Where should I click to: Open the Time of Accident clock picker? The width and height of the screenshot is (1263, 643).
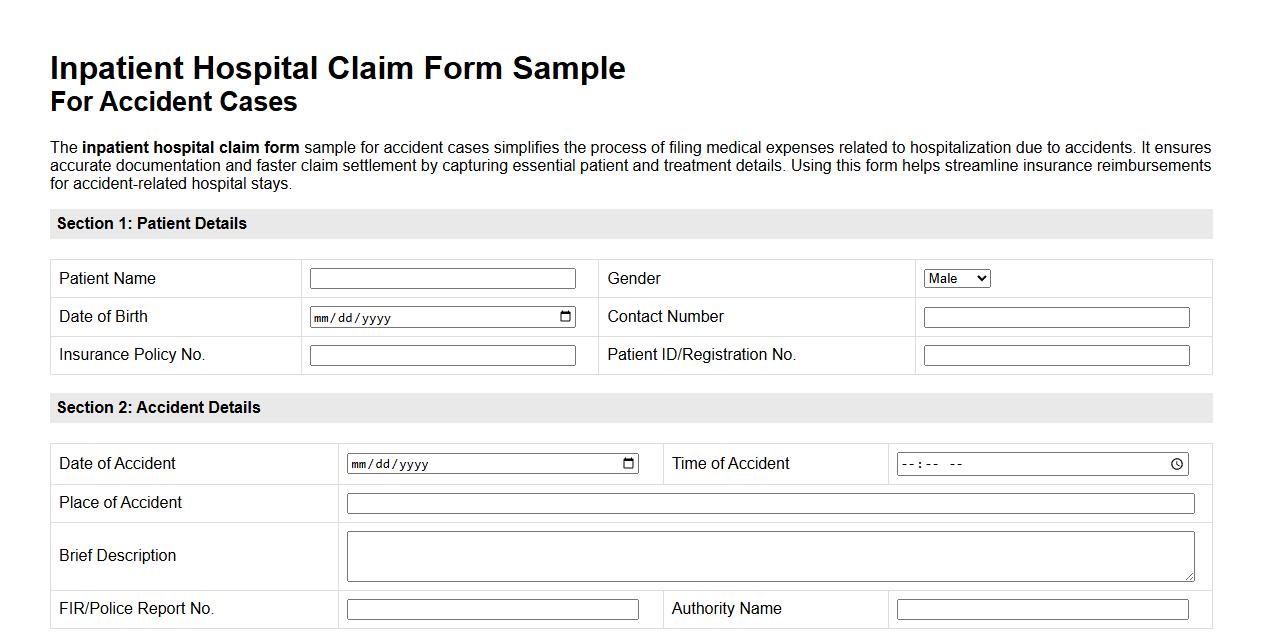click(x=1178, y=463)
